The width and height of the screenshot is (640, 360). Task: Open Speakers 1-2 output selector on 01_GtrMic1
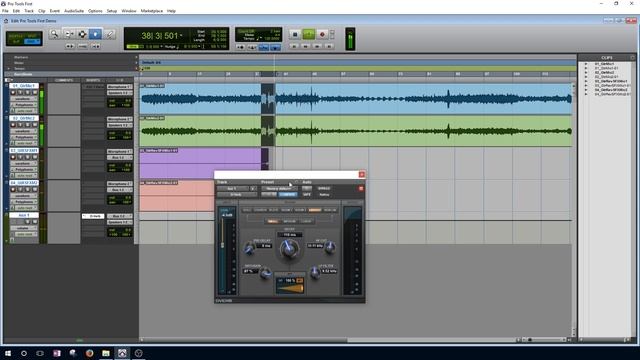point(120,93)
